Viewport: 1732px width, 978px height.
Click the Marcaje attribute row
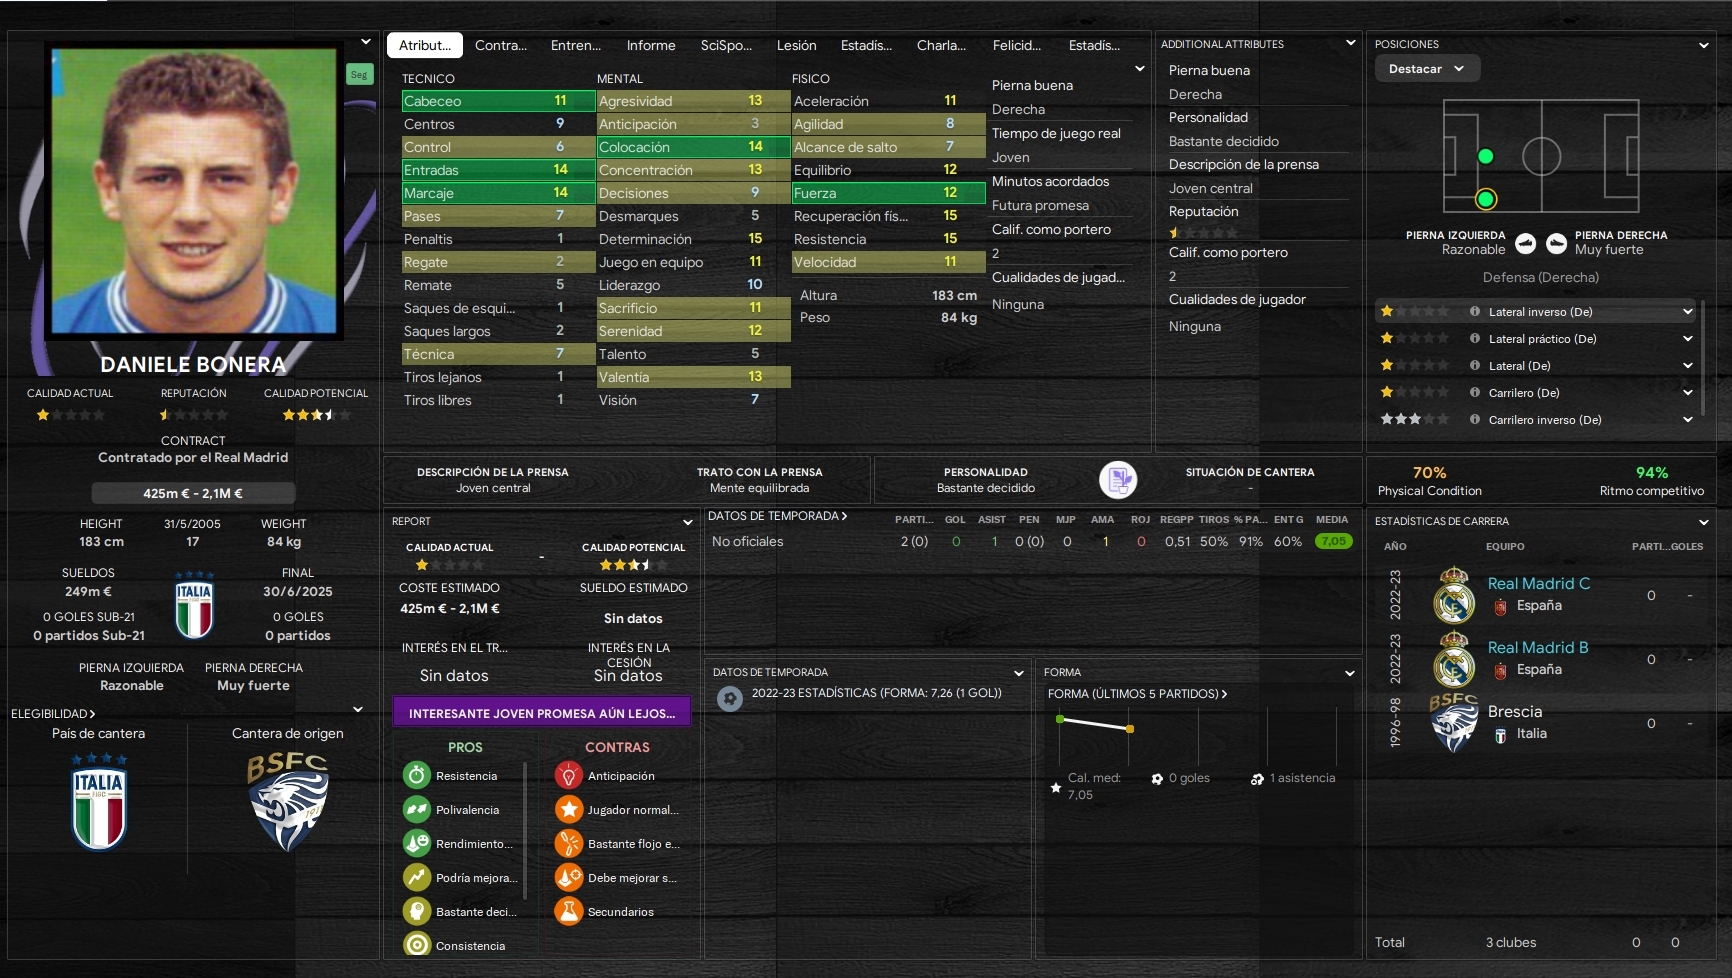click(x=498, y=193)
